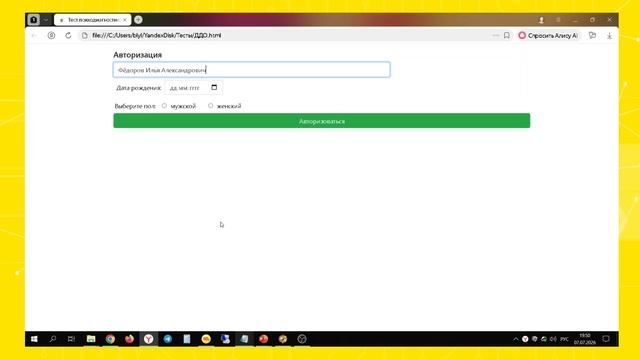Reload the page in the browser
The width and height of the screenshot is (640, 360).
point(68,36)
